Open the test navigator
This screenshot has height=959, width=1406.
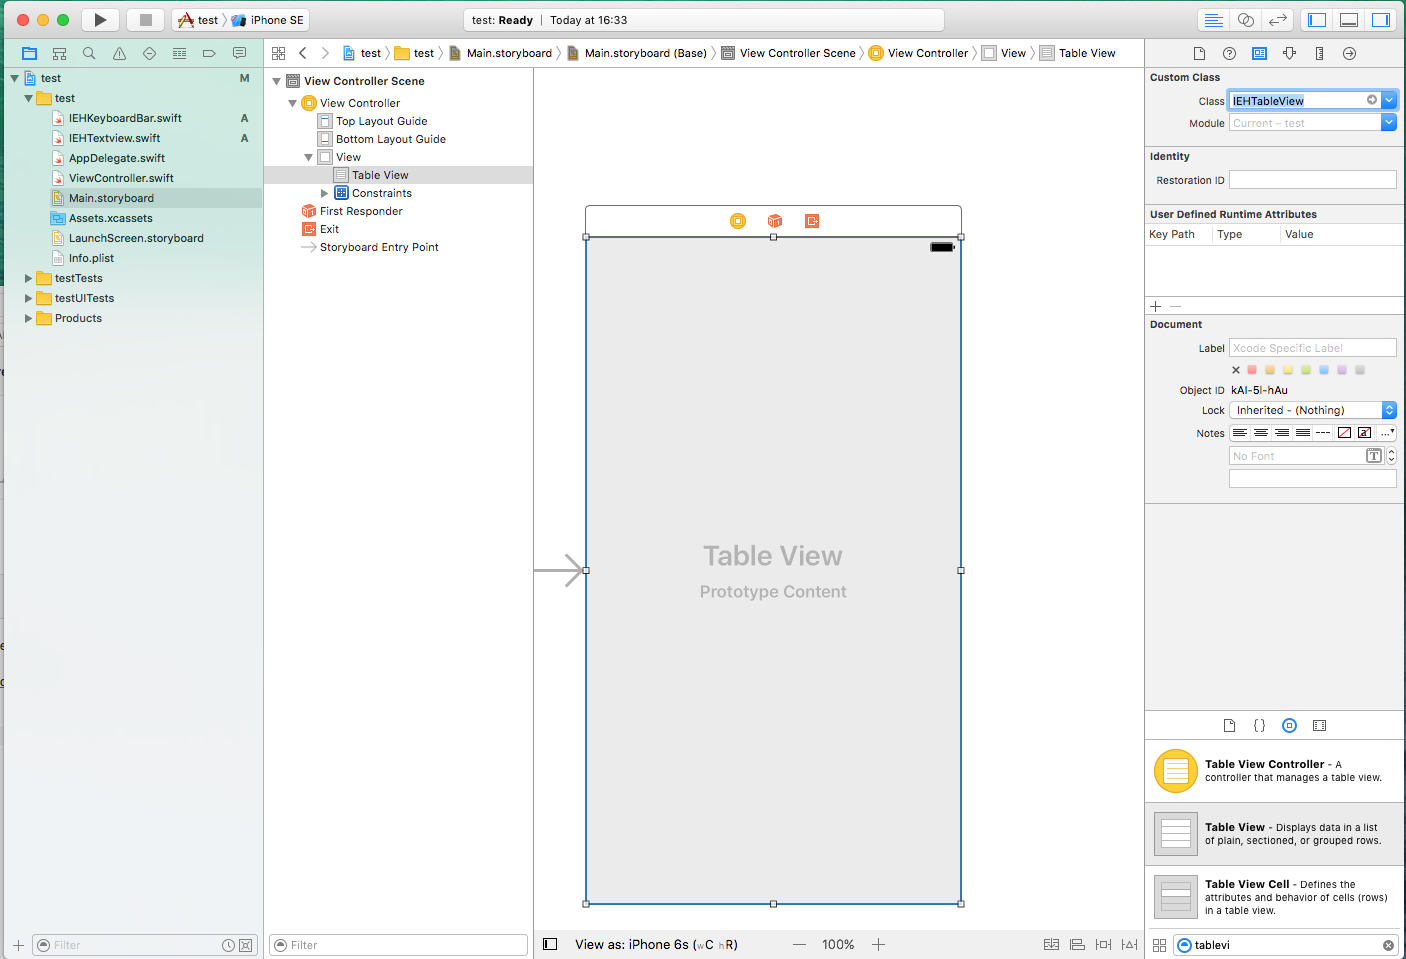149,53
